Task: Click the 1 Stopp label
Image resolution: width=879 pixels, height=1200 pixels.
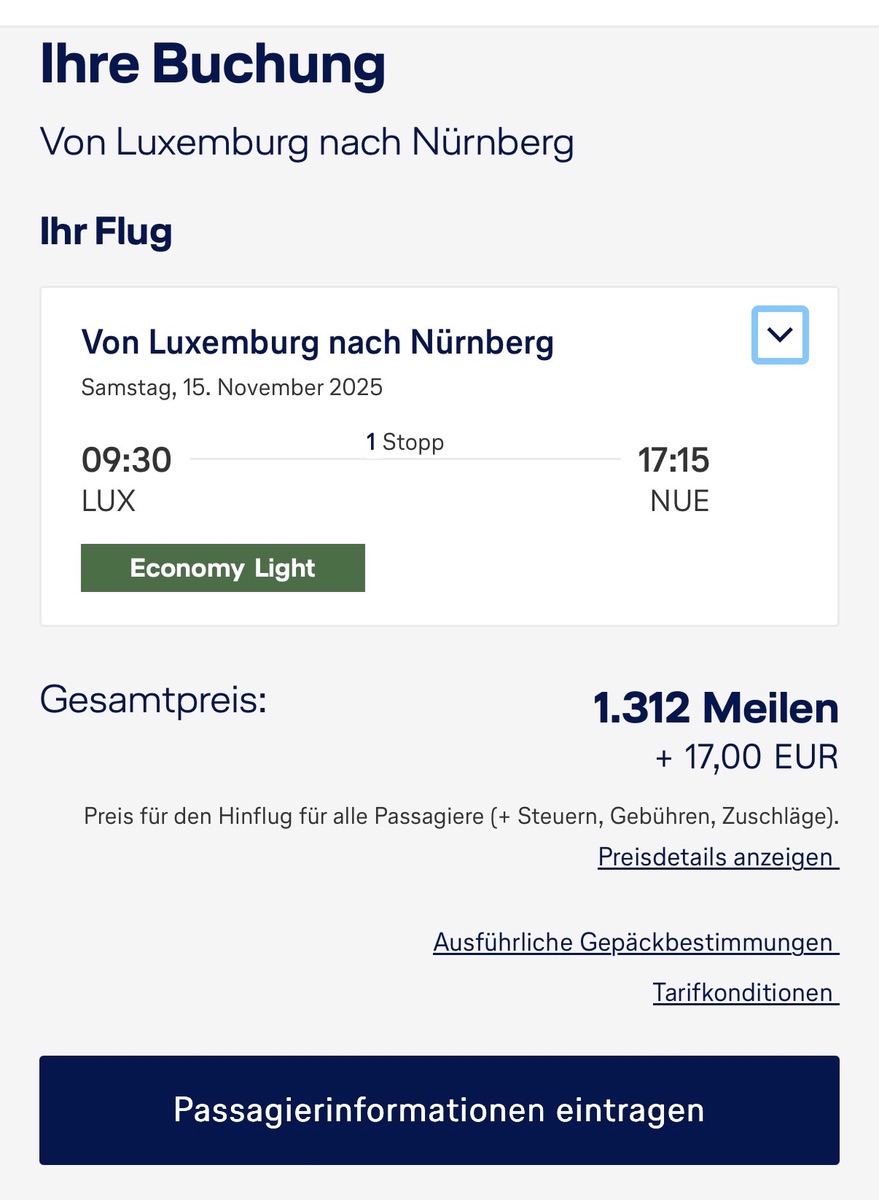Action: click(405, 442)
